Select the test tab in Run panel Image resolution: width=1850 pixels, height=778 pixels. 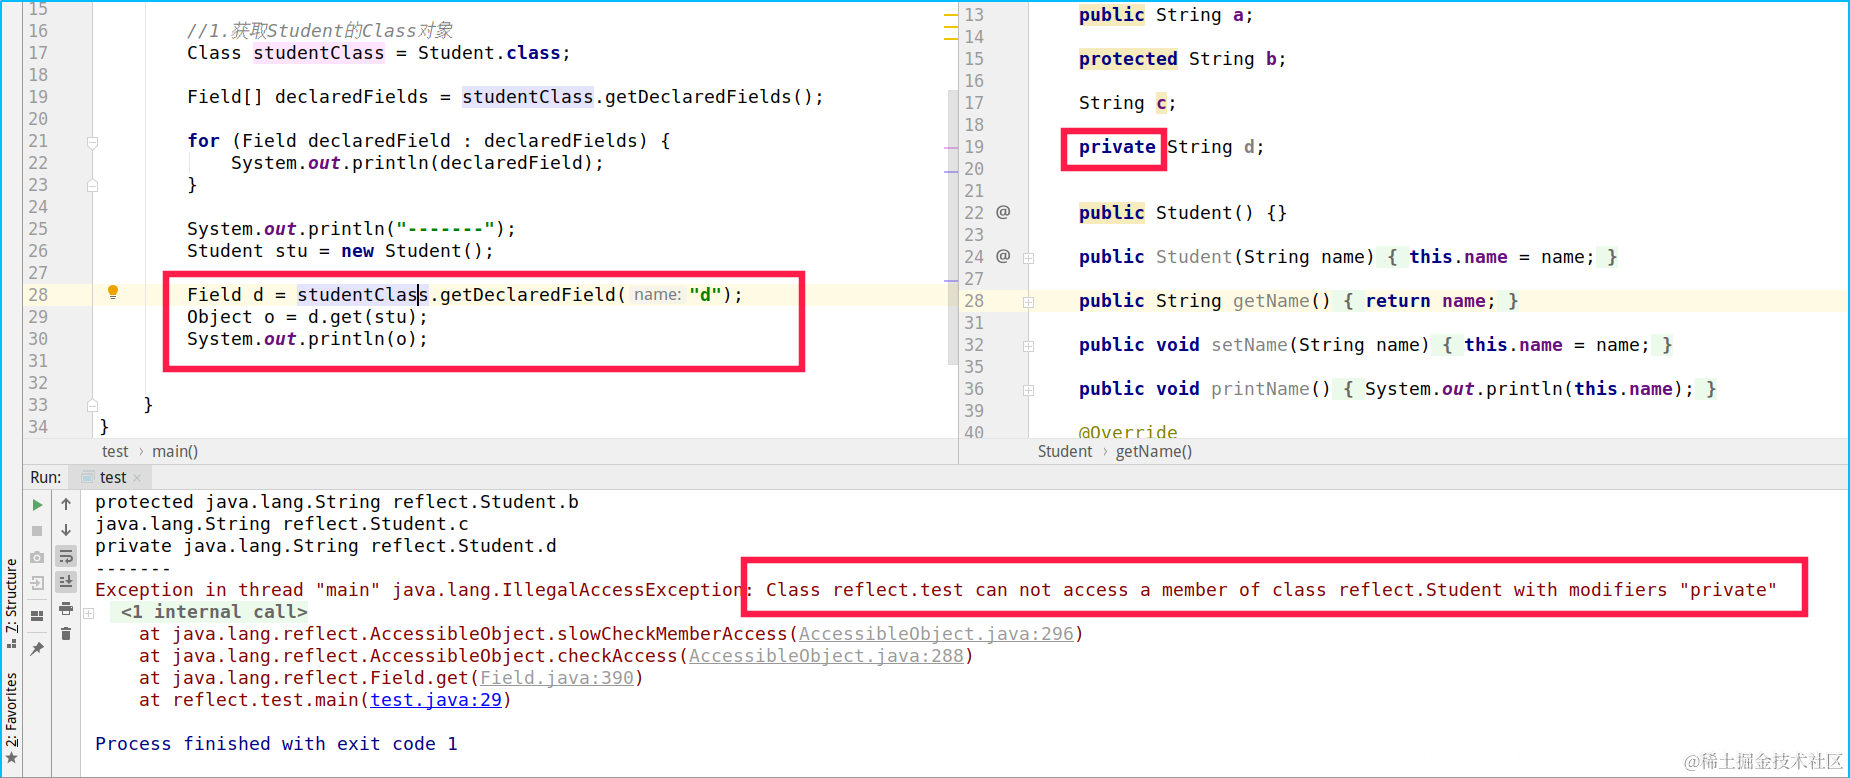pos(113,477)
